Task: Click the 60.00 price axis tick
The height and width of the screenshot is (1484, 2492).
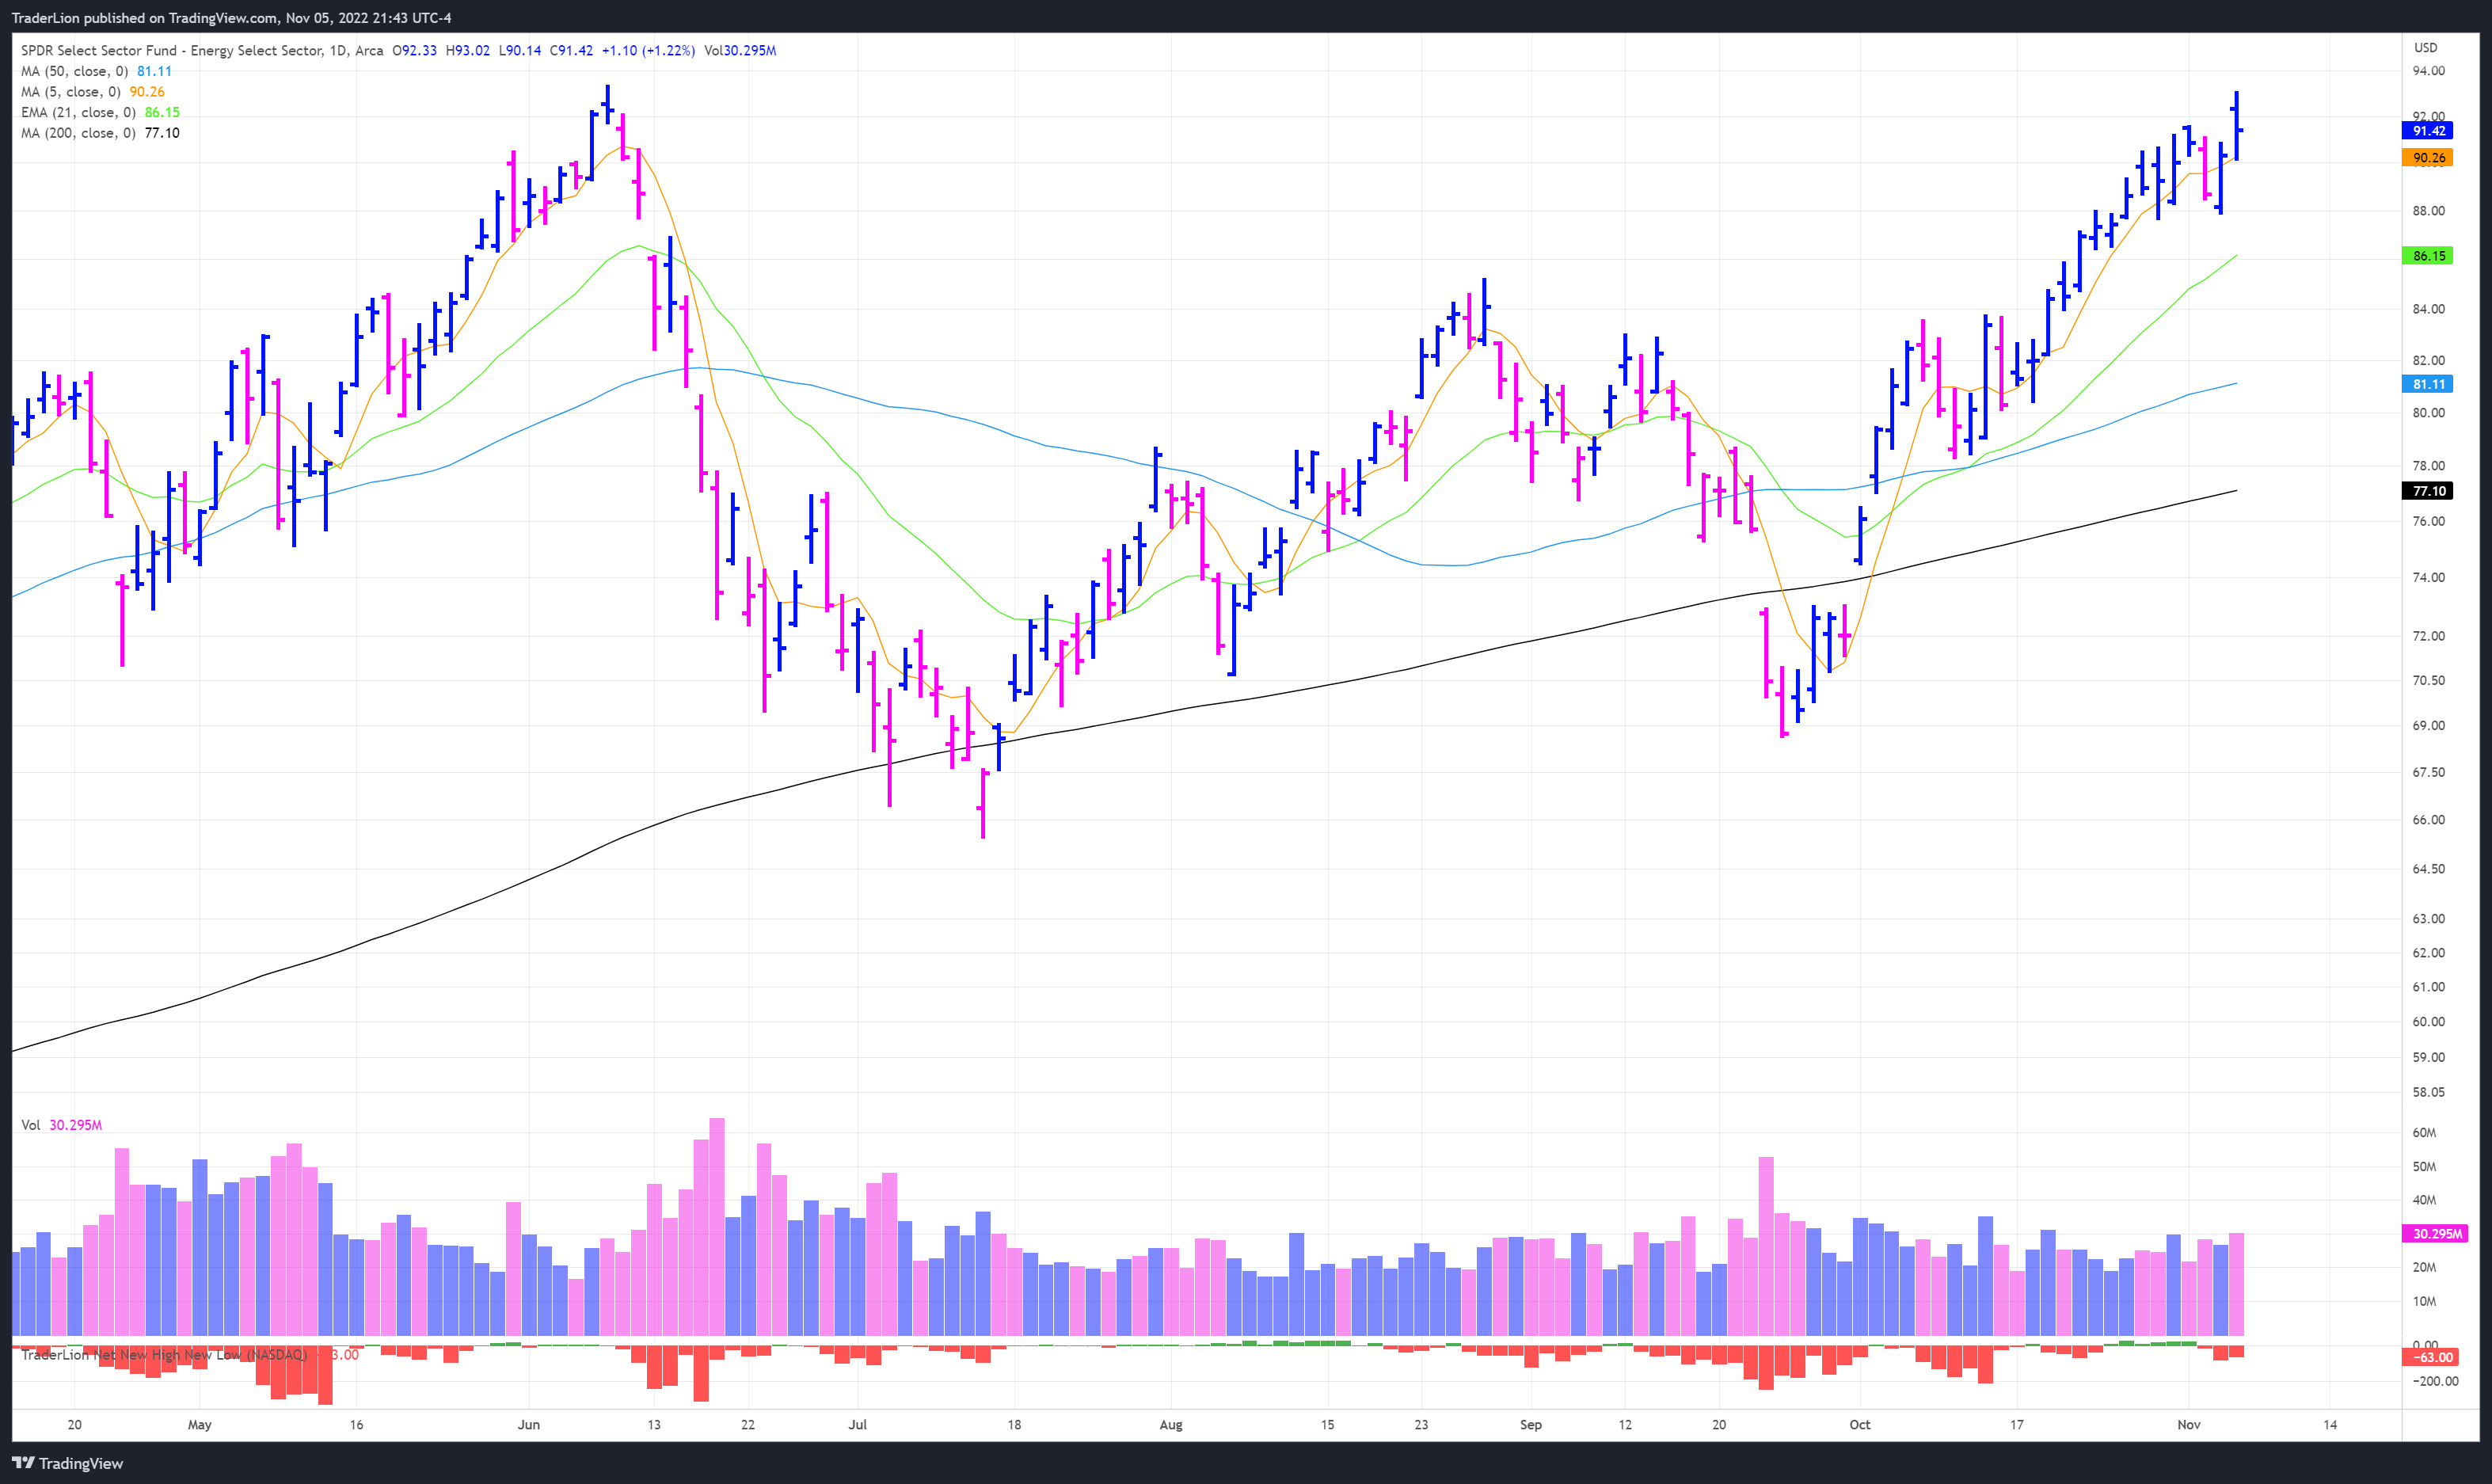Action: (x=2428, y=1022)
